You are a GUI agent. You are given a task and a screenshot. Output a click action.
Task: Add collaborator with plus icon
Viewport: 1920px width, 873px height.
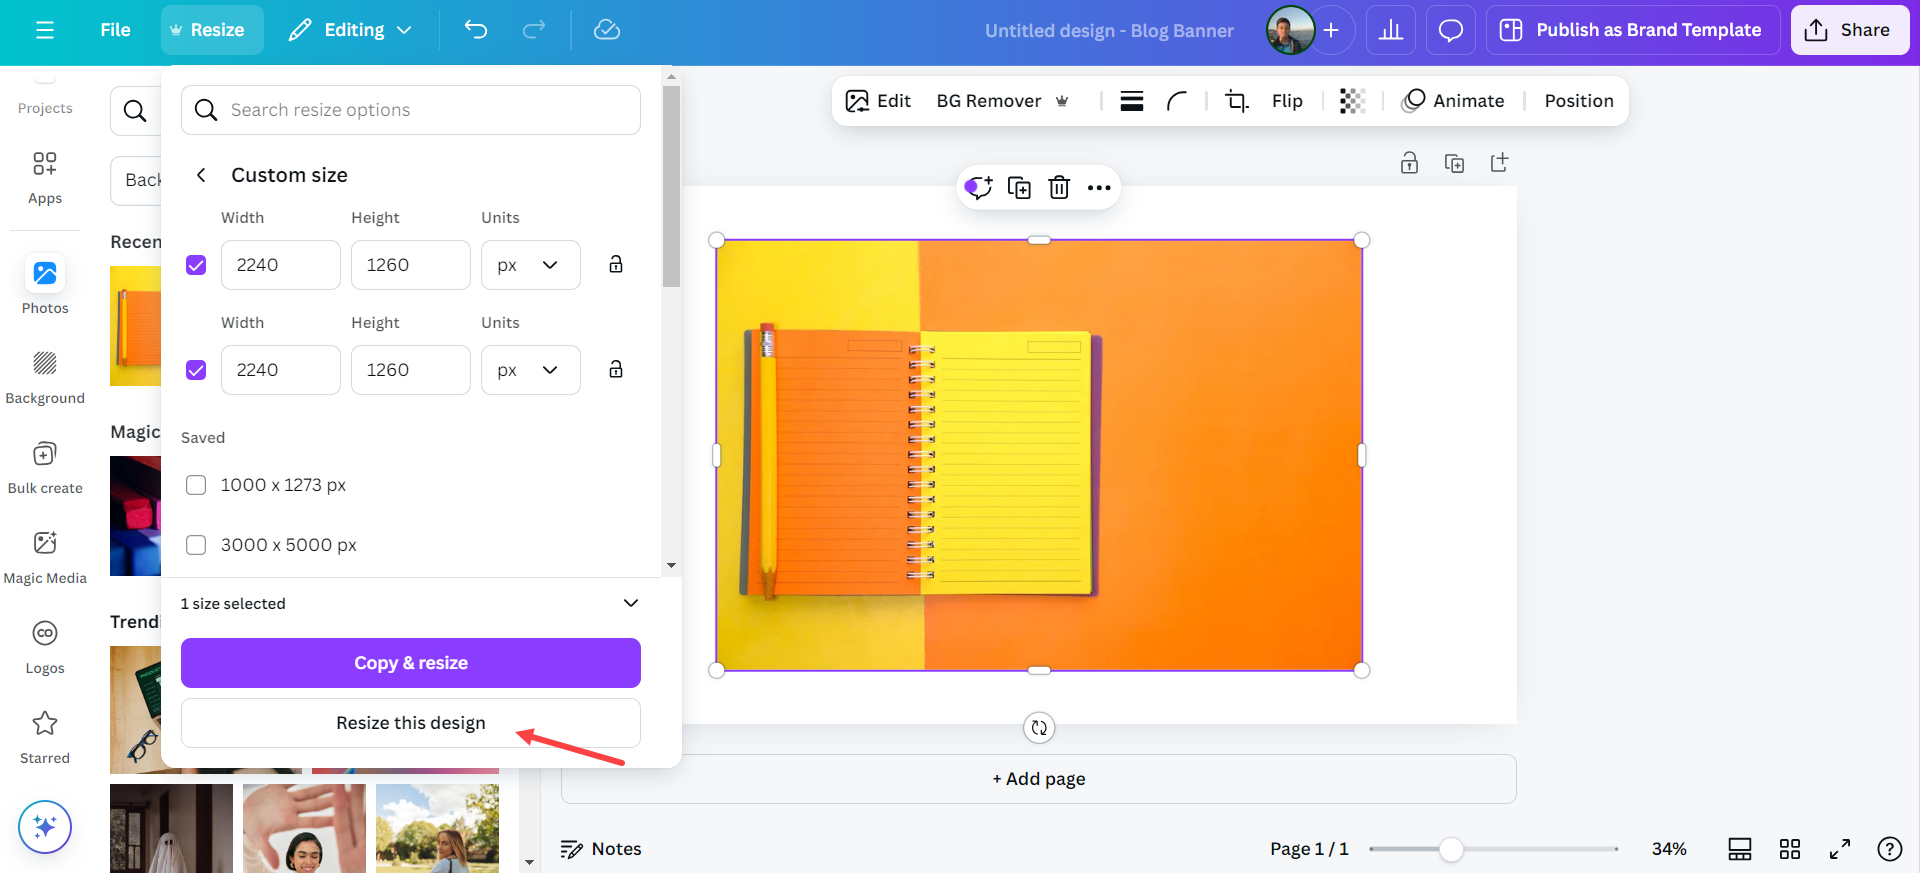1331,30
